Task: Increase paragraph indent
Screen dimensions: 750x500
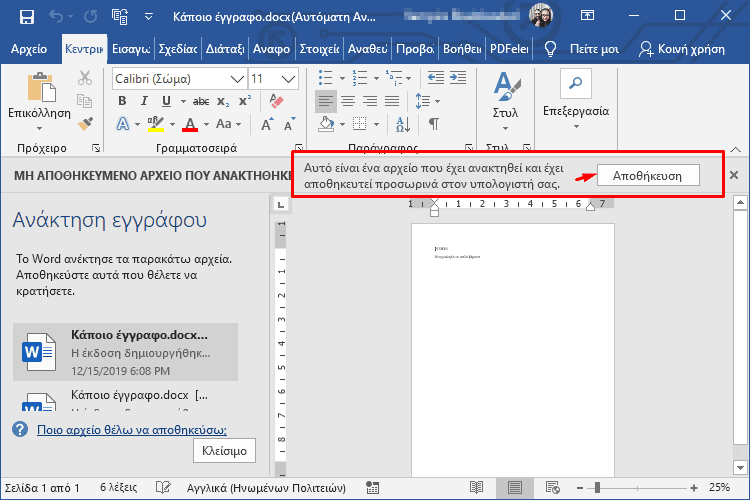Action: [x=458, y=78]
